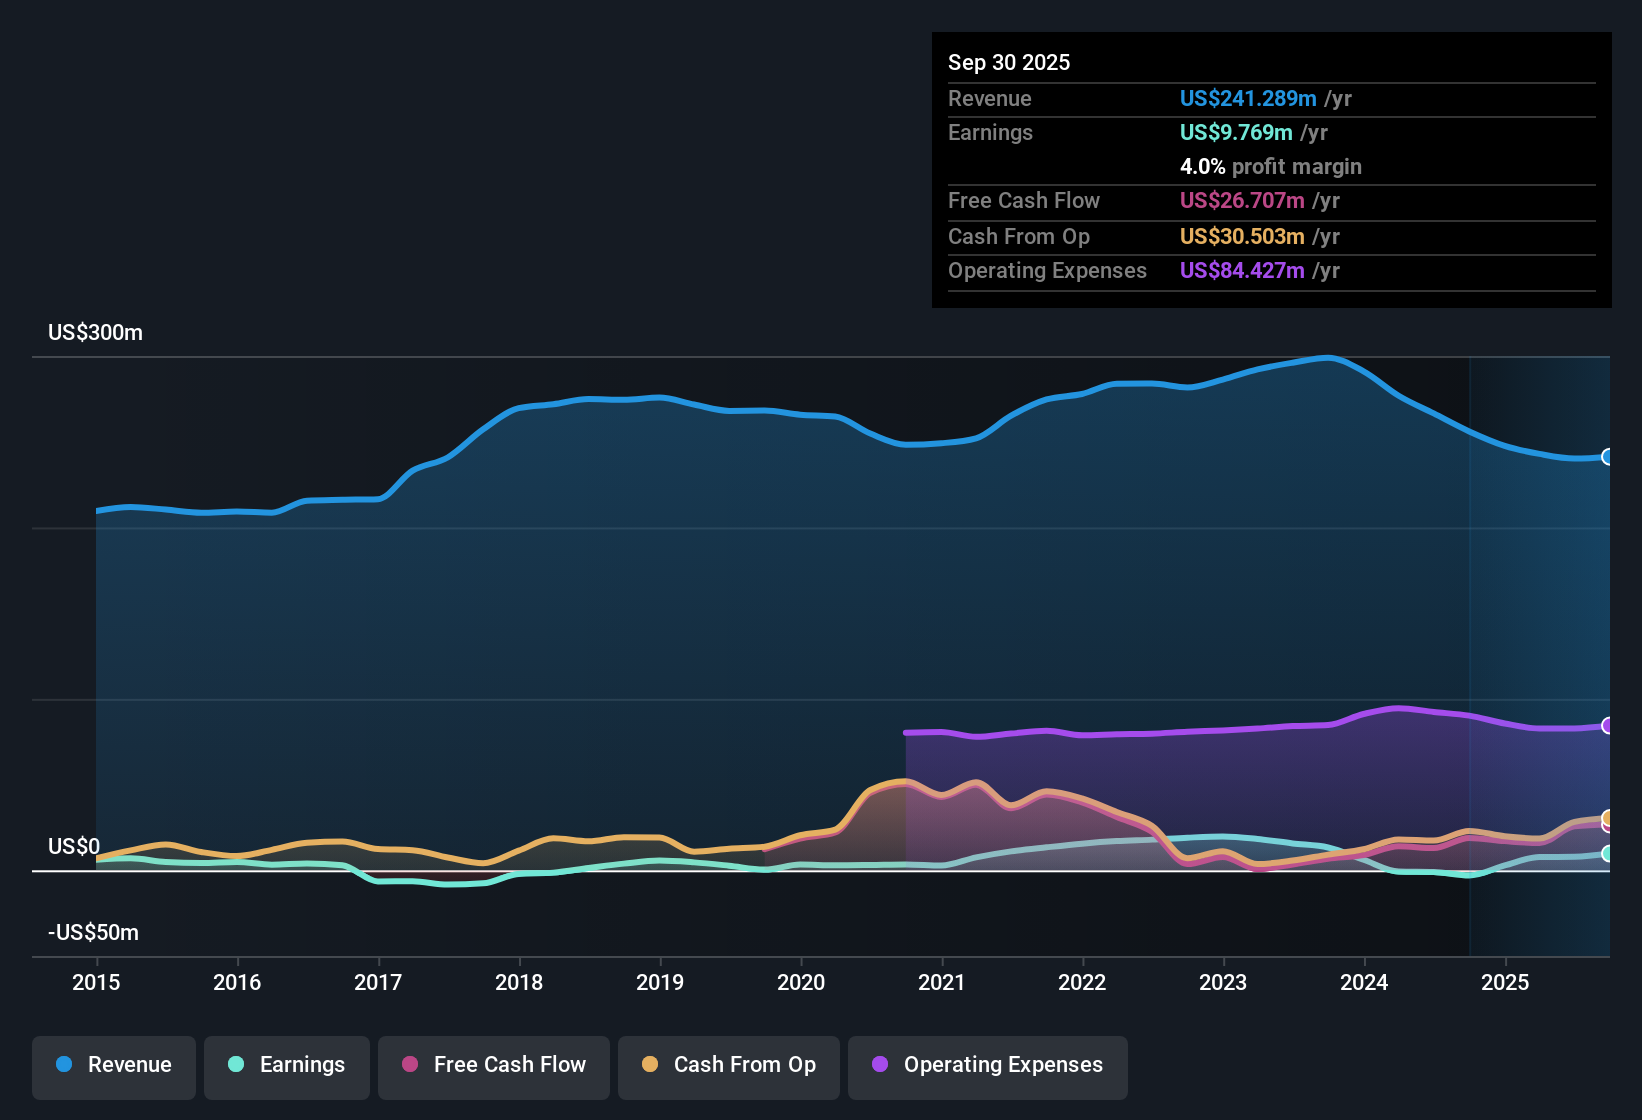Click the Sep 30 2025 tooltip date header
The image size is (1642, 1120).
pos(1009,62)
